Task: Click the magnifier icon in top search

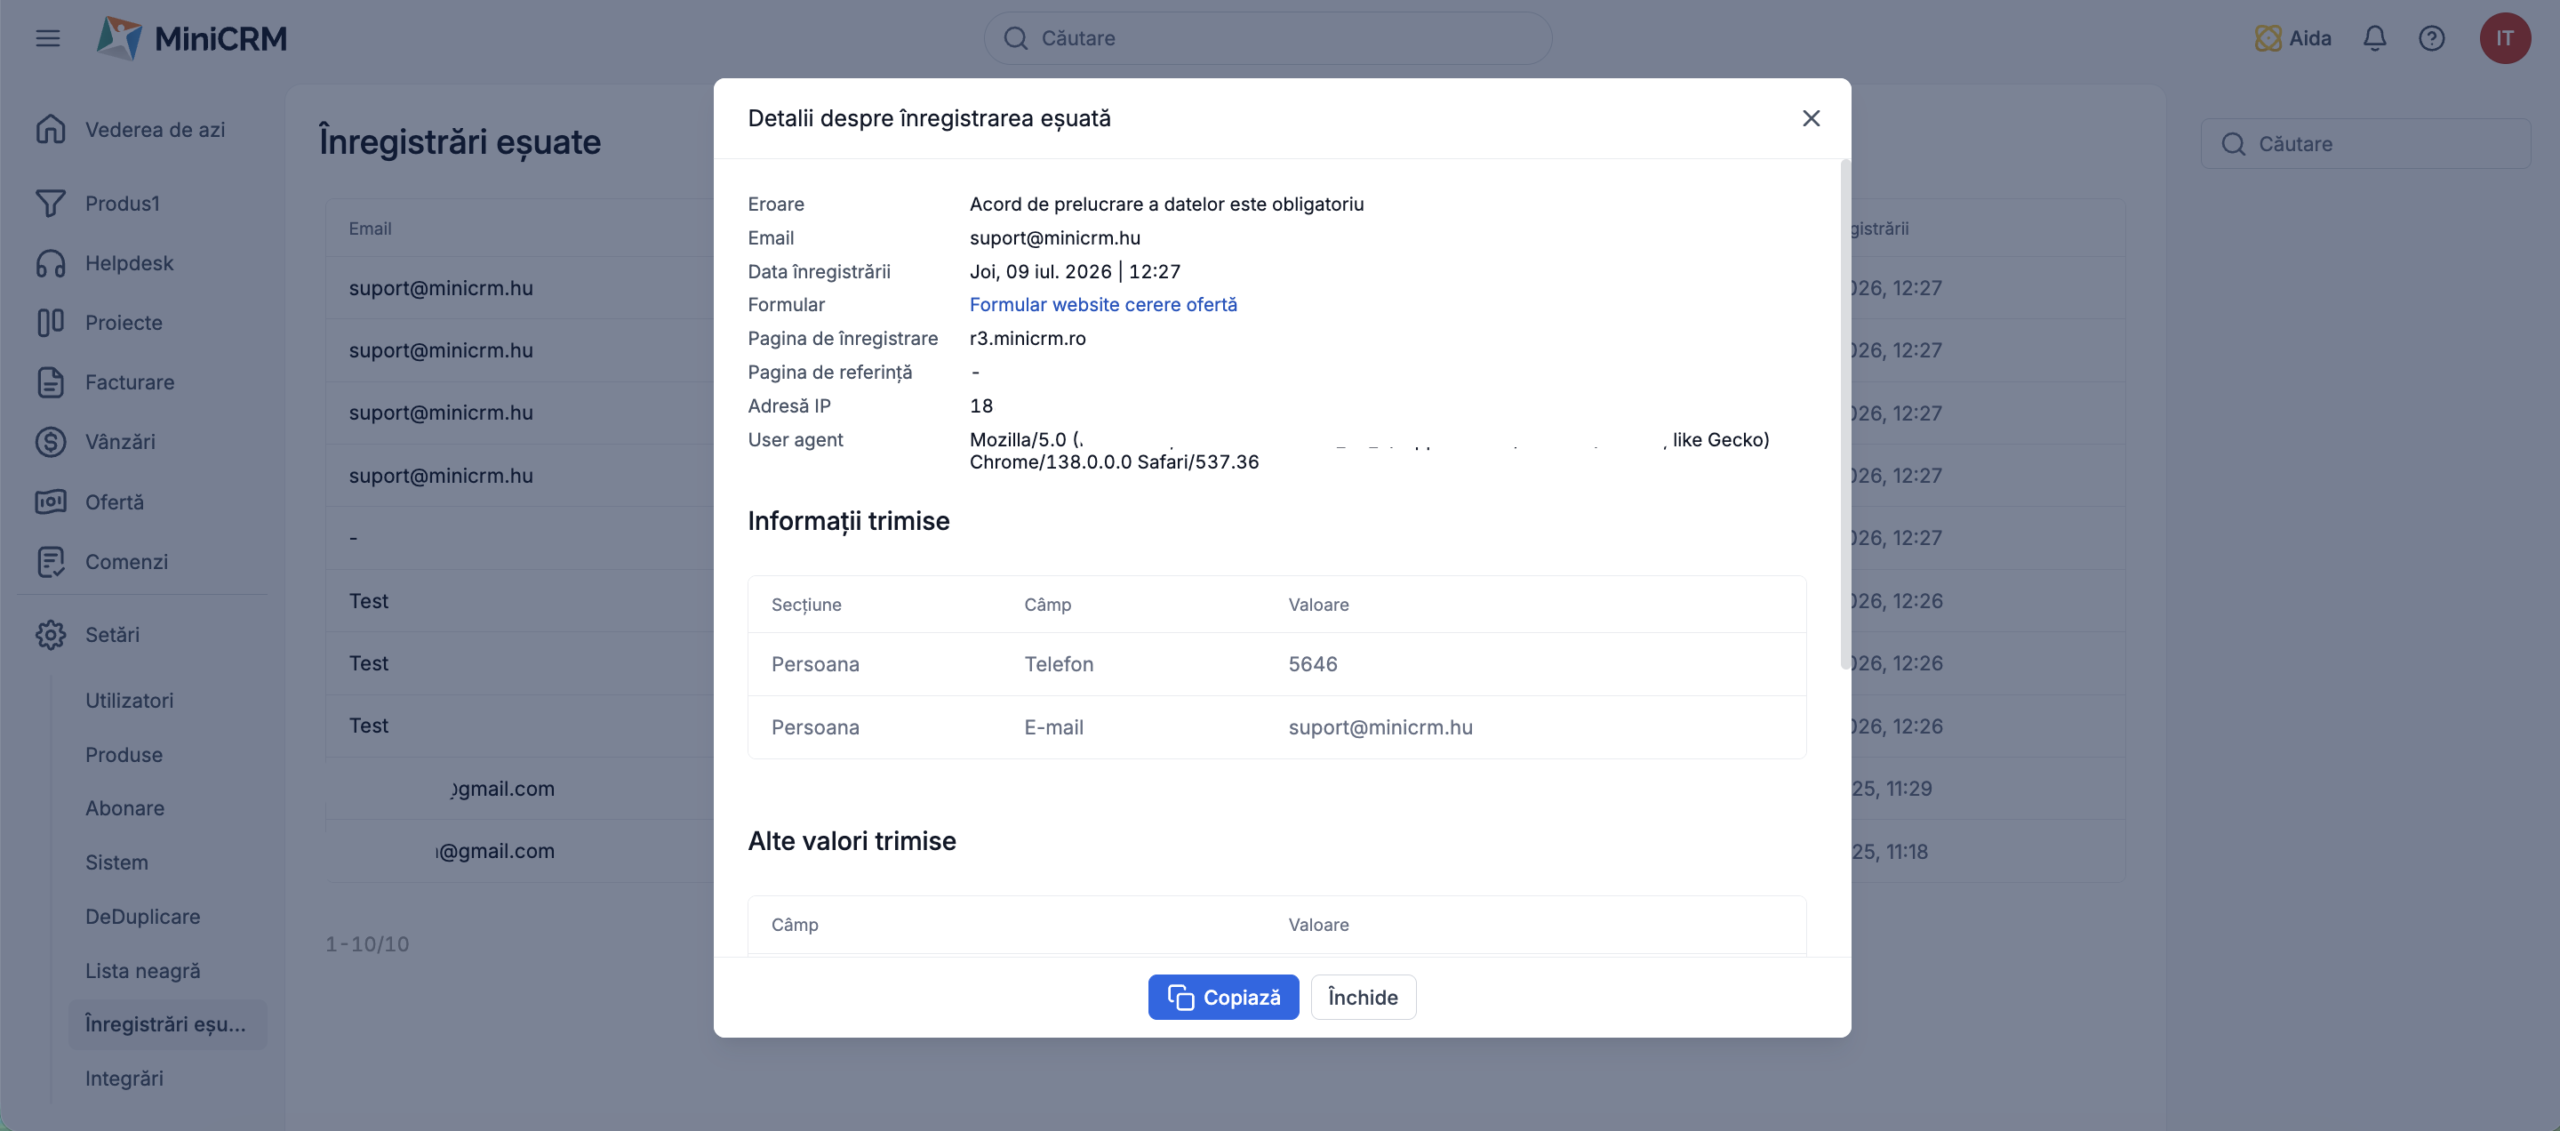Action: click(1015, 38)
